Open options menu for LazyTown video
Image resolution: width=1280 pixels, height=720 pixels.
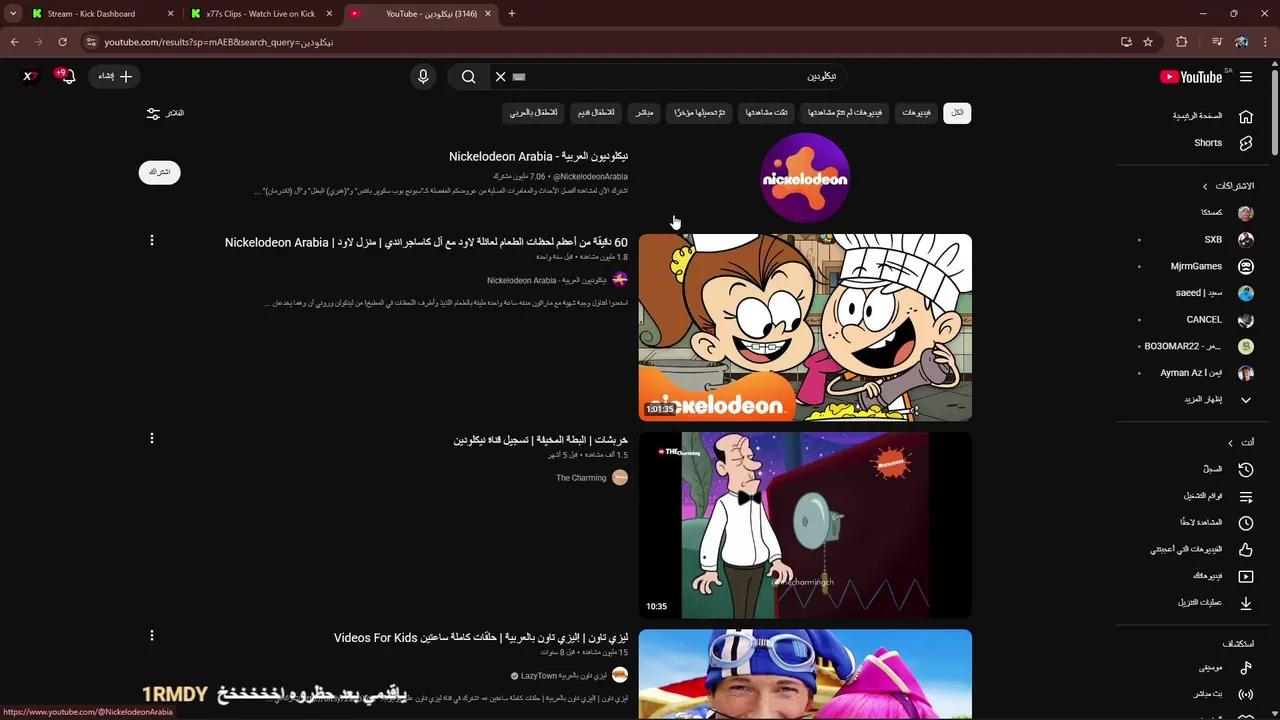tap(152, 635)
